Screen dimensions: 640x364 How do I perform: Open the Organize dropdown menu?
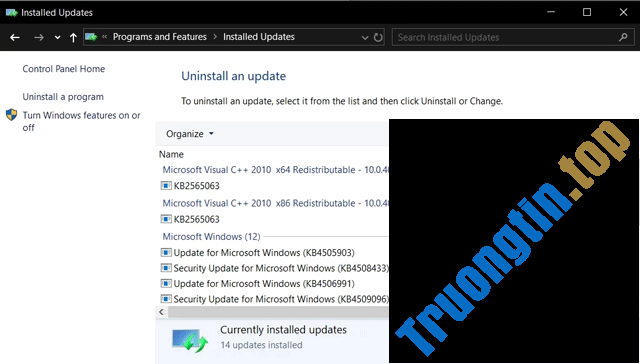point(190,134)
